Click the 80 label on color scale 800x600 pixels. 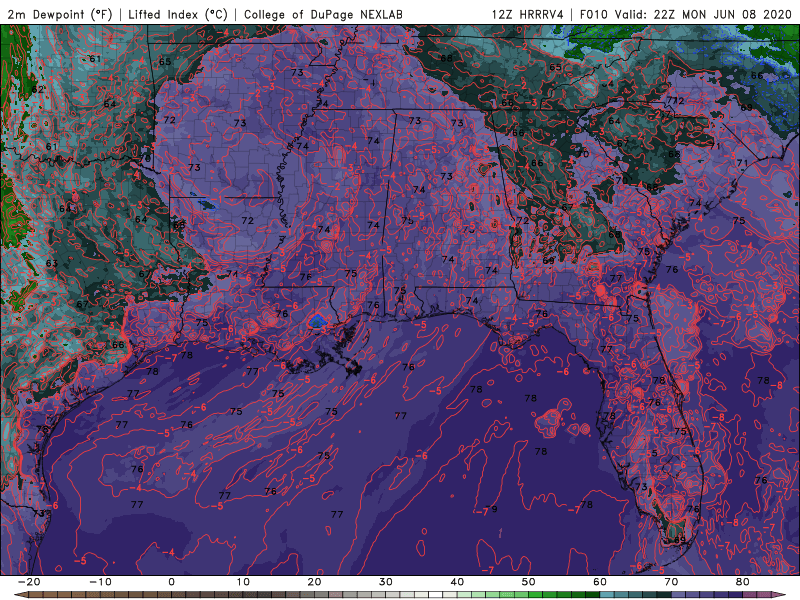click(743, 582)
